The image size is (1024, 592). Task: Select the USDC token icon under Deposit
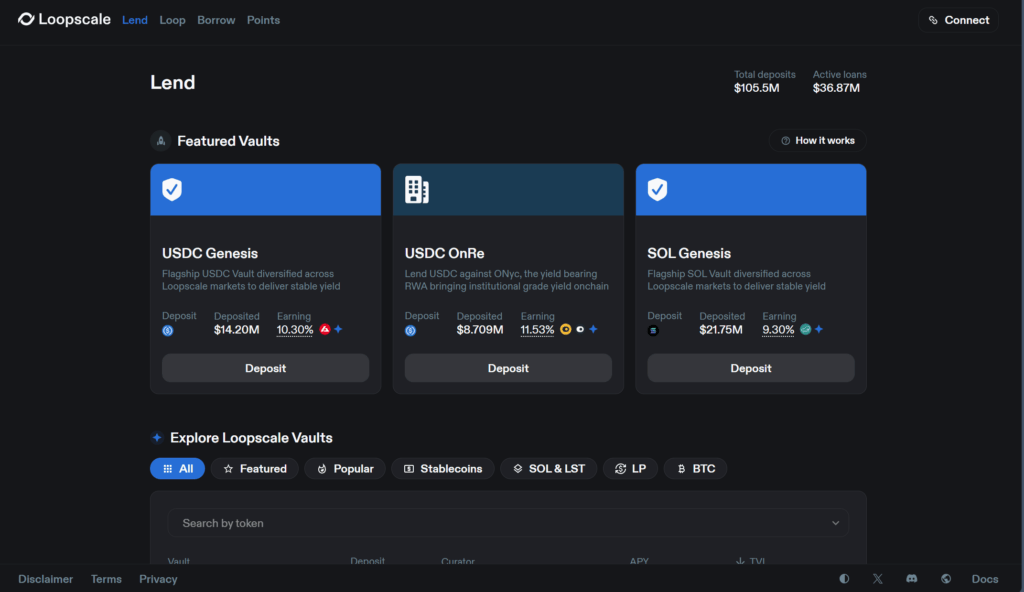pyautogui.click(x=166, y=330)
